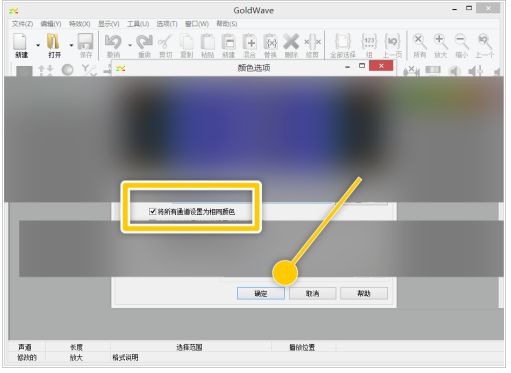Viewport: 511px width, 373px height.
Task: Click the 混合 mix icon
Action: click(249, 42)
